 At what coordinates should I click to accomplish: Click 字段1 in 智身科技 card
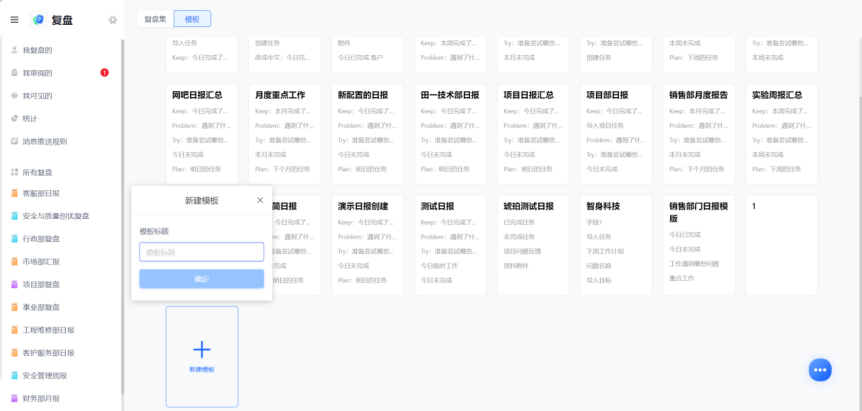[x=595, y=222]
